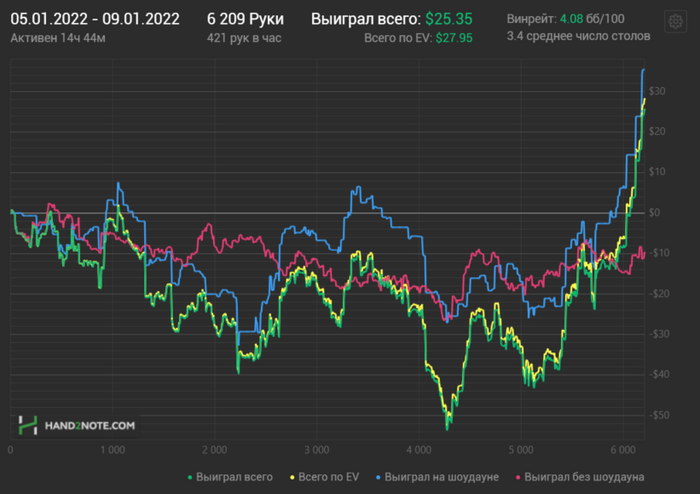Click the 5 000 x-axis label

[521, 450]
